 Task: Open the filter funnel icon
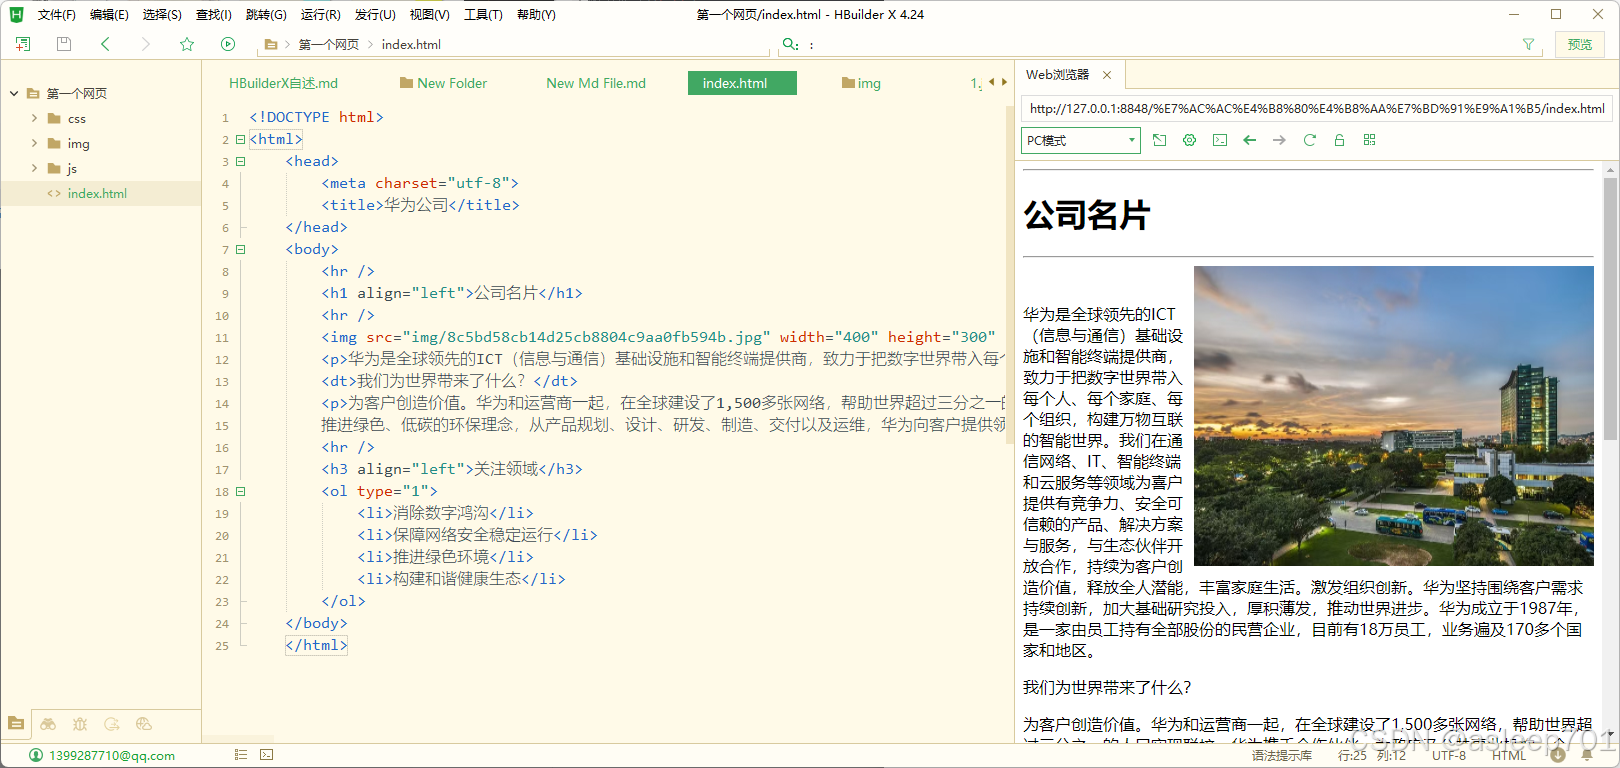[x=1528, y=44]
